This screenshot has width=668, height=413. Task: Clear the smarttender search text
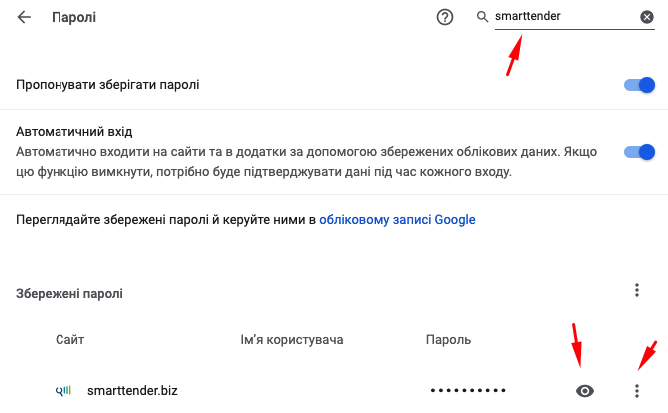647,17
